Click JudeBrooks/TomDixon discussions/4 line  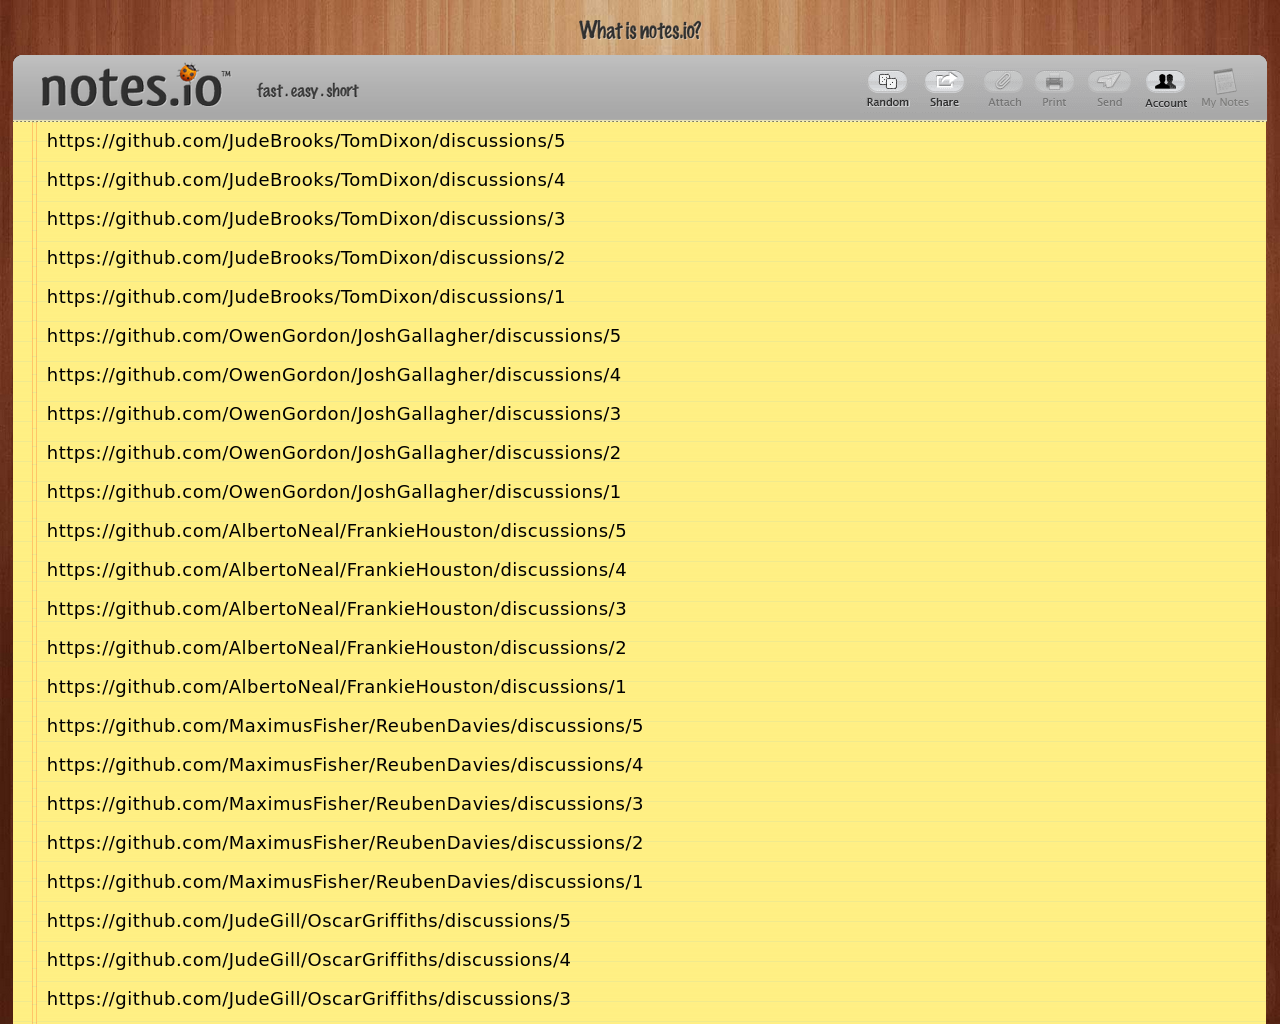click(306, 180)
